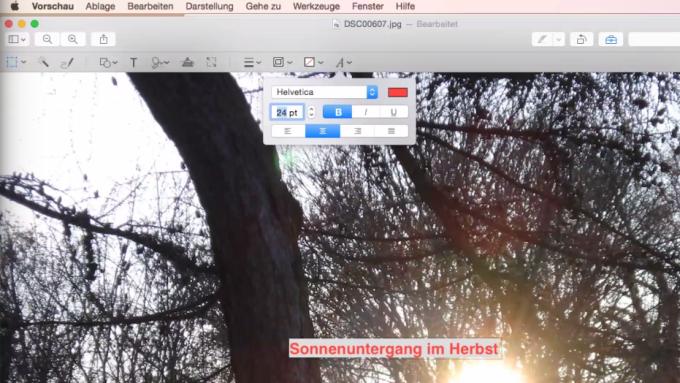
Task: Expand the Shapes tool dropdown
Action: point(108,62)
